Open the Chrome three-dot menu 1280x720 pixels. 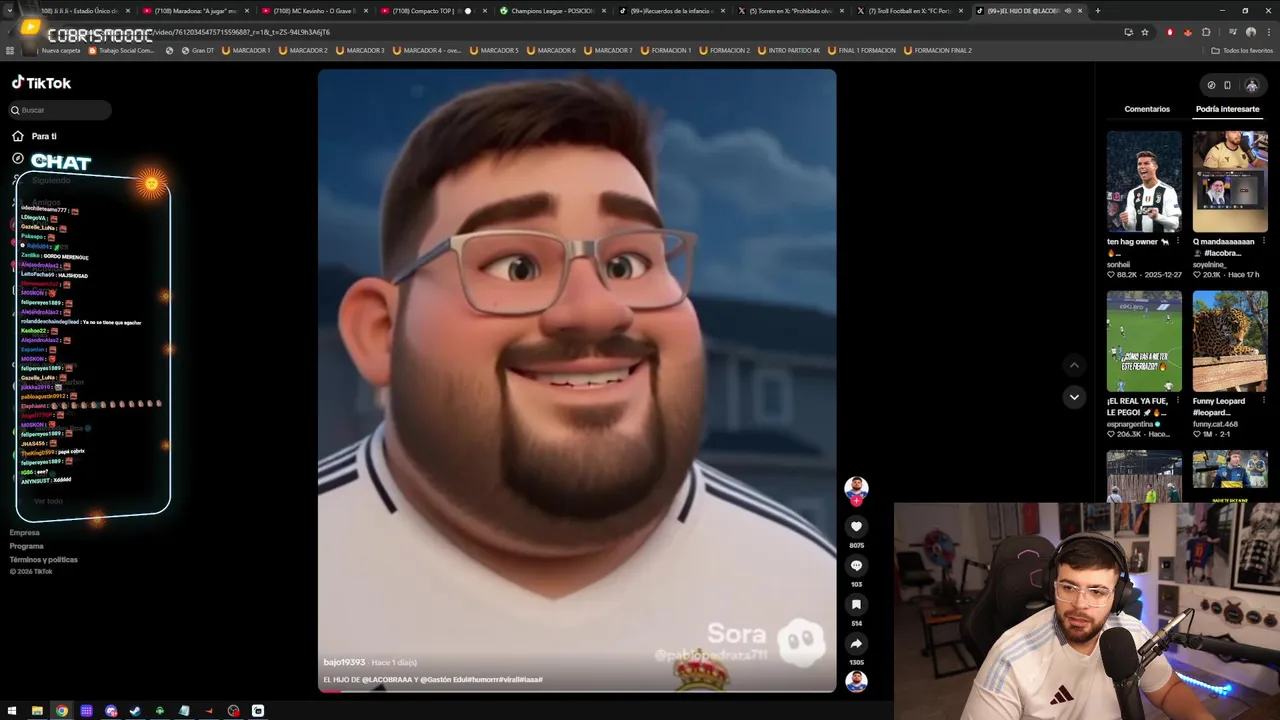1268,32
